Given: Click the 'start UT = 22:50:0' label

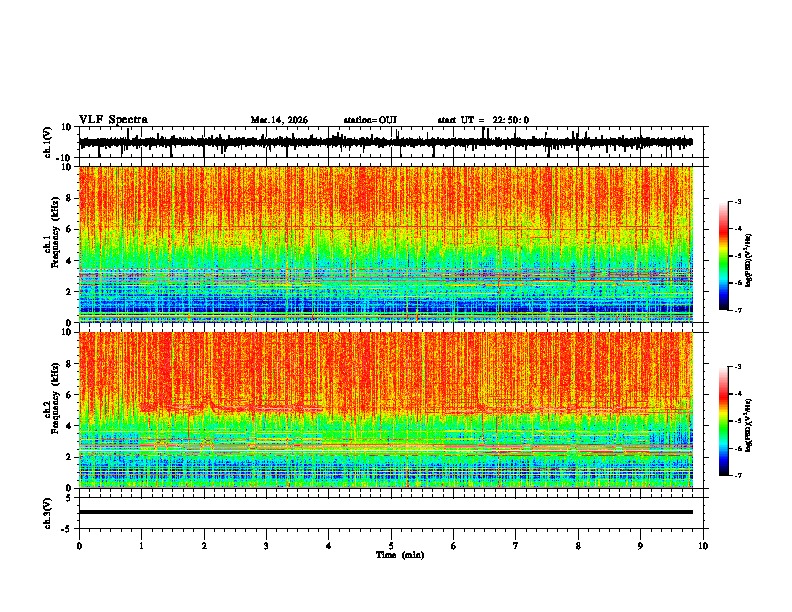Looking at the screenshot, I should pyautogui.click(x=483, y=120).
